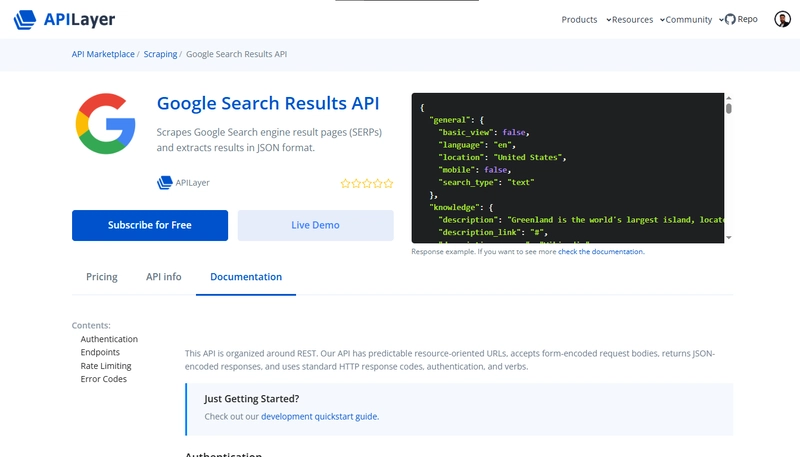Open check the documentation link
Viewport: 800px width, 457px height.
click(601, 251)
